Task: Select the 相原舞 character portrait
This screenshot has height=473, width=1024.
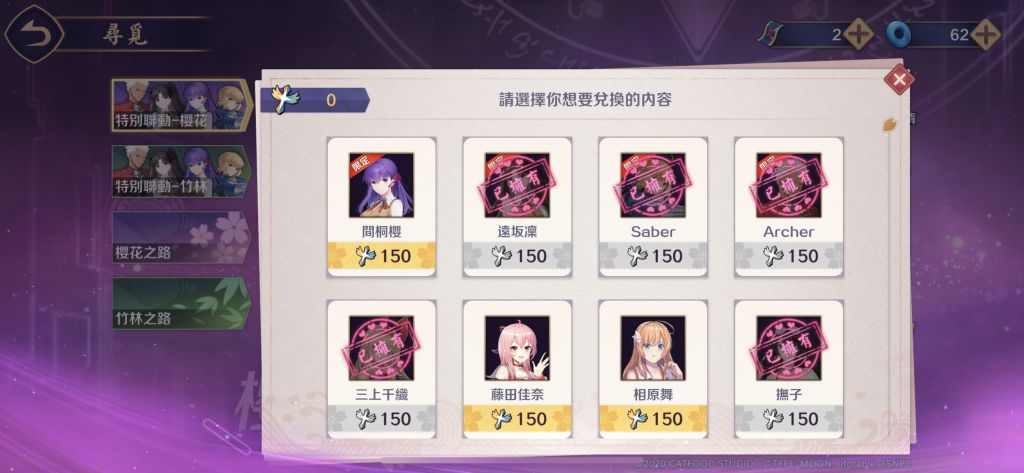Action: pos(653,348)
